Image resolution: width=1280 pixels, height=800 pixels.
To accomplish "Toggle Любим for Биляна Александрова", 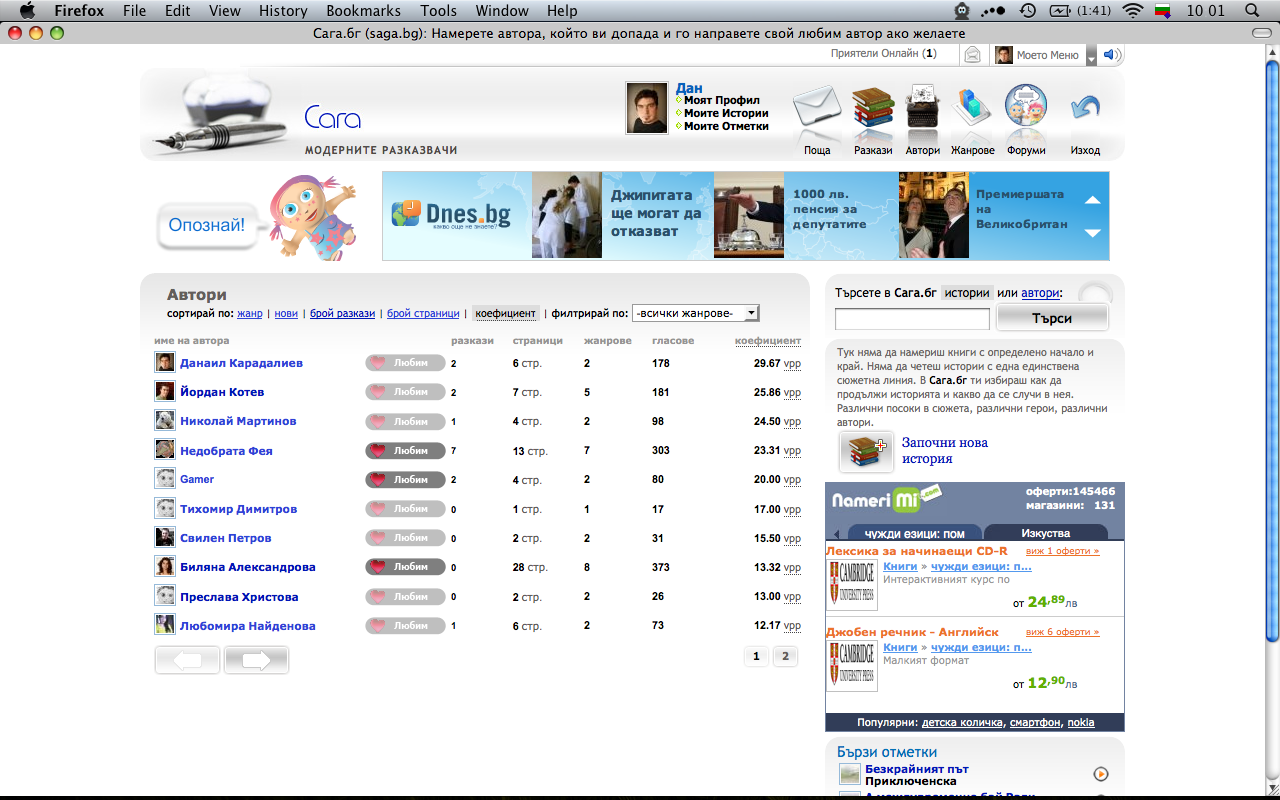I will pyautogui.click(x=405, y=567).
